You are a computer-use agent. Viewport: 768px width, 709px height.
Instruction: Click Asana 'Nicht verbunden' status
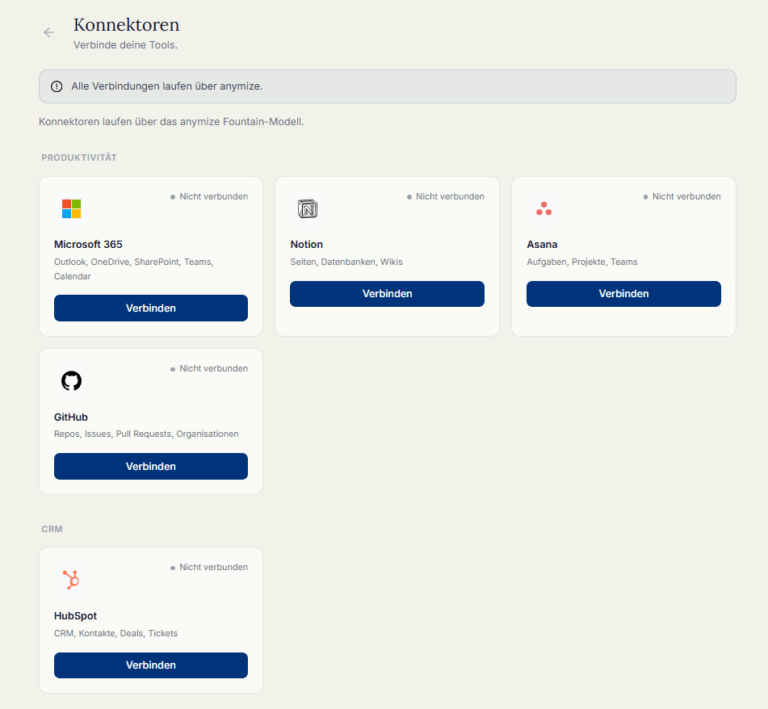682,196
